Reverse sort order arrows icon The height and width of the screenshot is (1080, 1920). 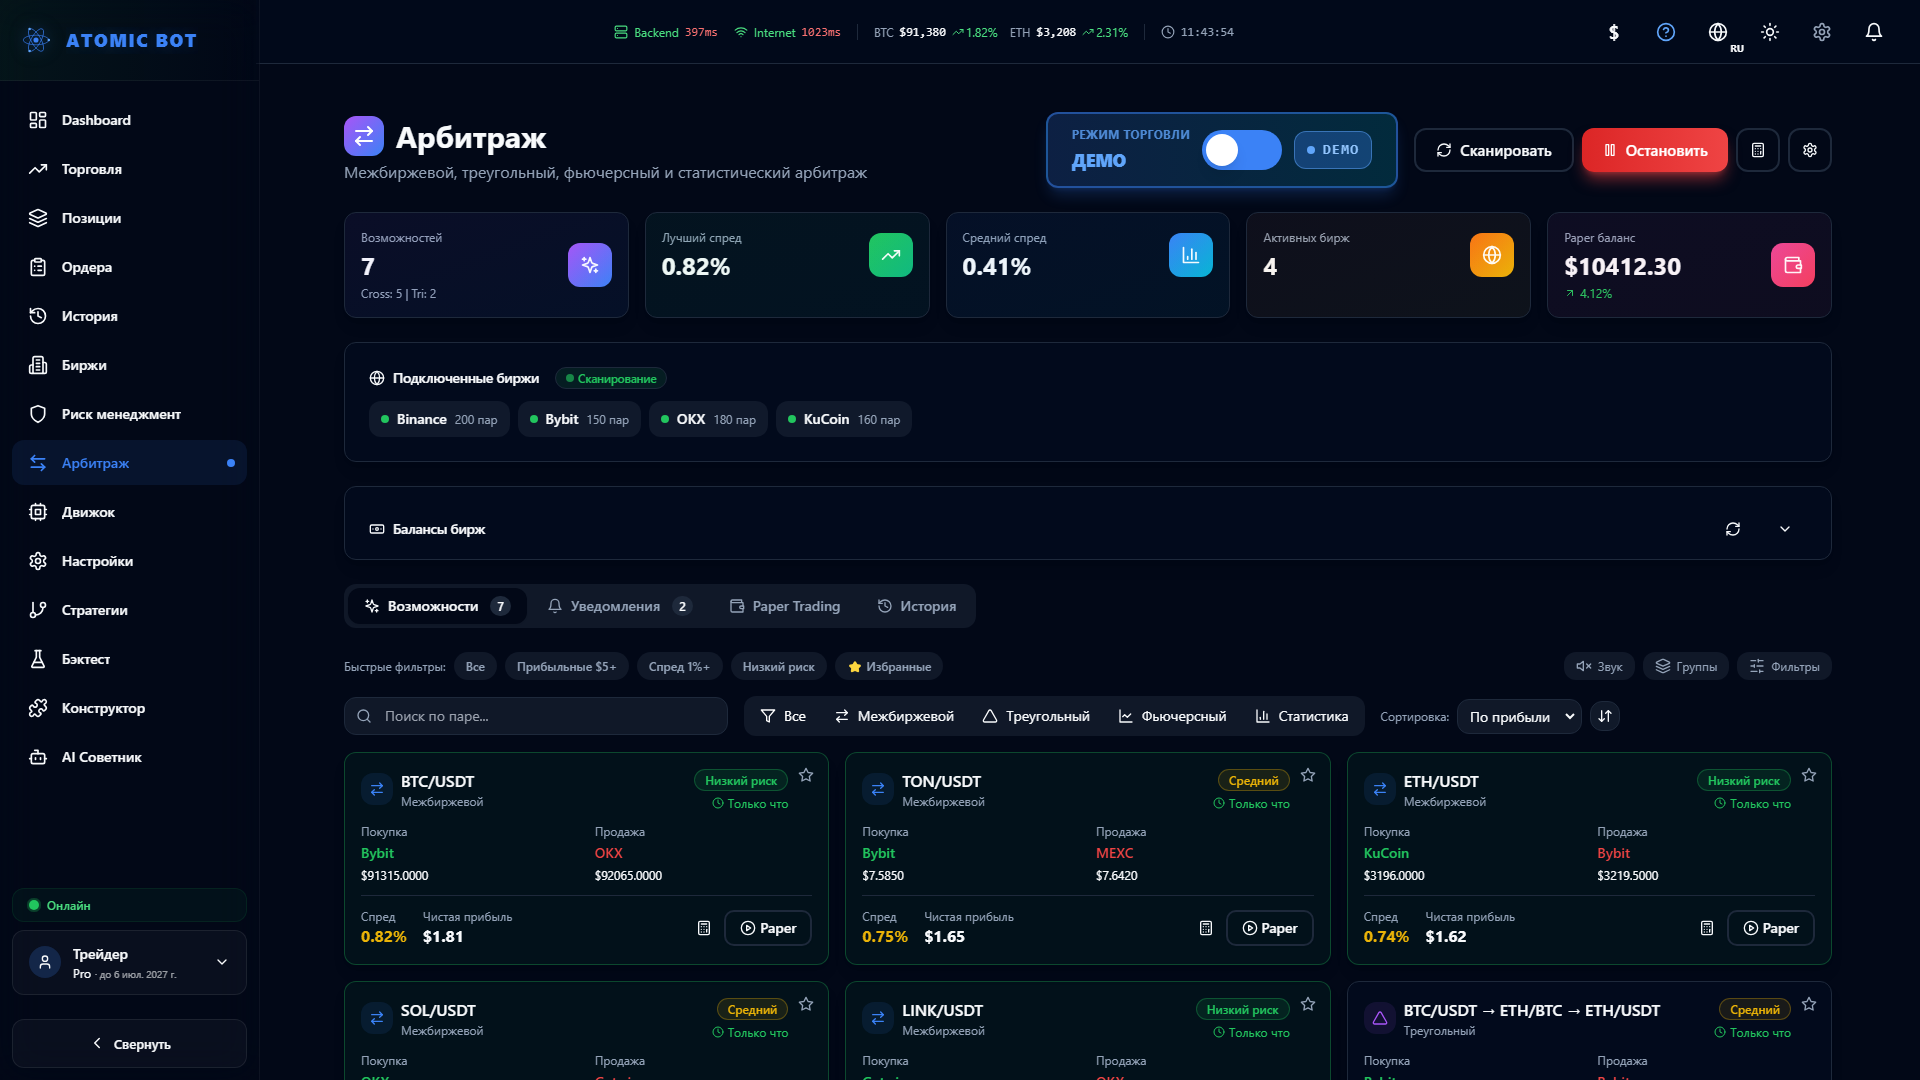coord(1604,716)
